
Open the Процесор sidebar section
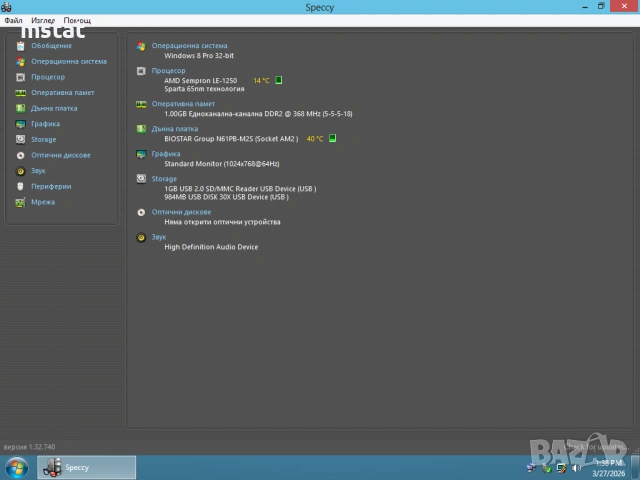tap(47, 77)
